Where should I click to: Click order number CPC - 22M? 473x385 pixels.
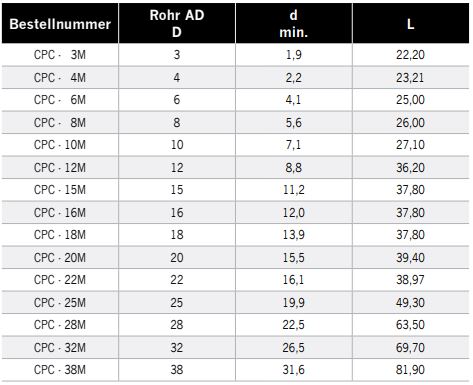pos(60,280)
